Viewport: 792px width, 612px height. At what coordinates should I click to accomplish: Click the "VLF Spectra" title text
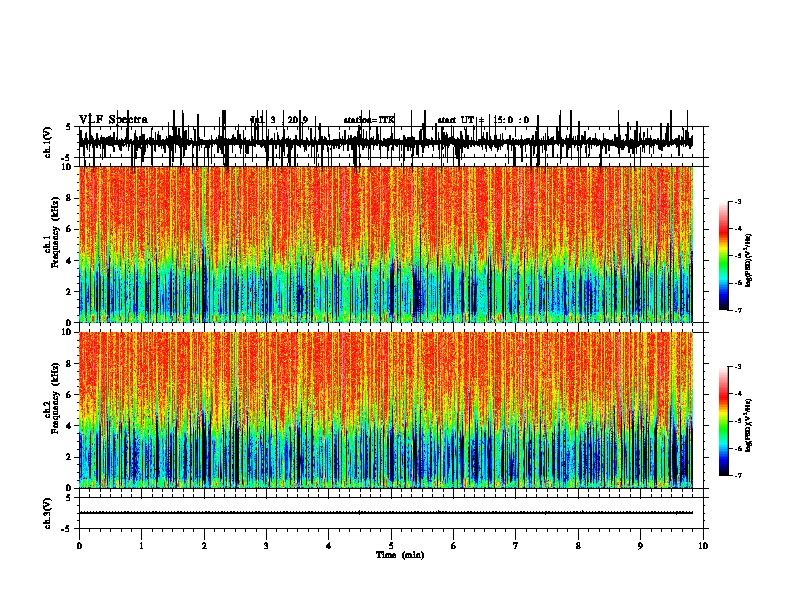(x=113, y=120)
